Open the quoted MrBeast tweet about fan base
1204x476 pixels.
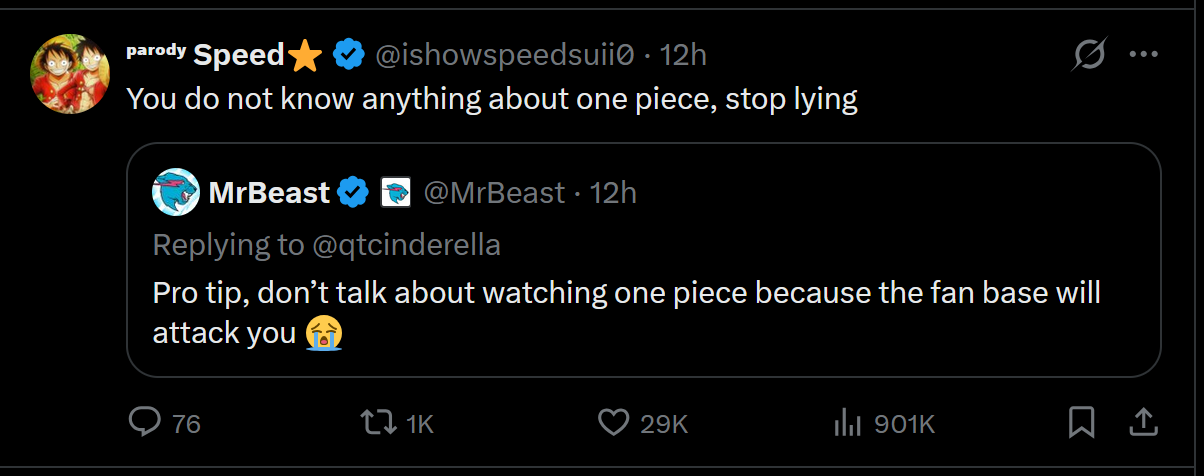[x=626, y=312]
